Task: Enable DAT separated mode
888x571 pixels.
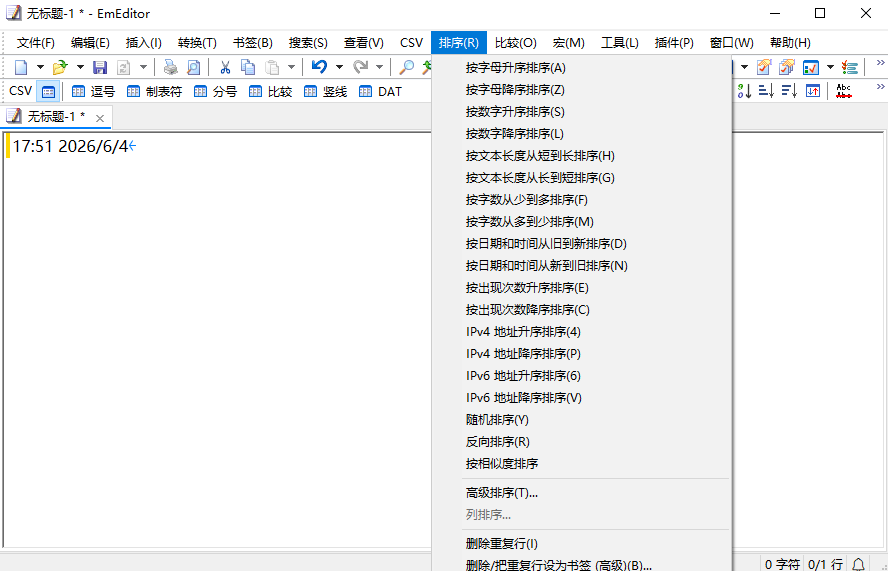Action: click(x=380, y=91)
